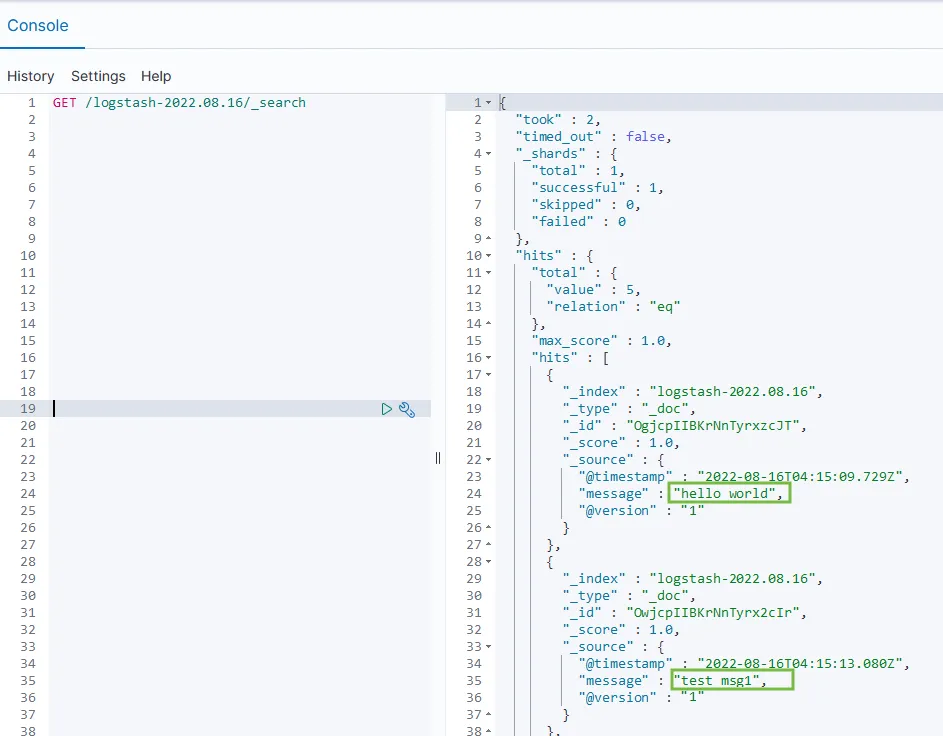Collapse second "_source" block on line 33
943x736 pixels.
(488, 647)
